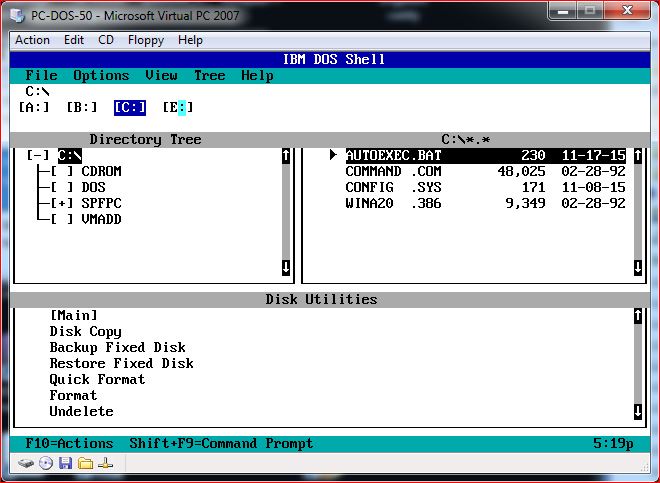This screenshot has height=483, width=660.
Task: Click the Directory Tree scroll down arrow
Action: click(286, 267)
